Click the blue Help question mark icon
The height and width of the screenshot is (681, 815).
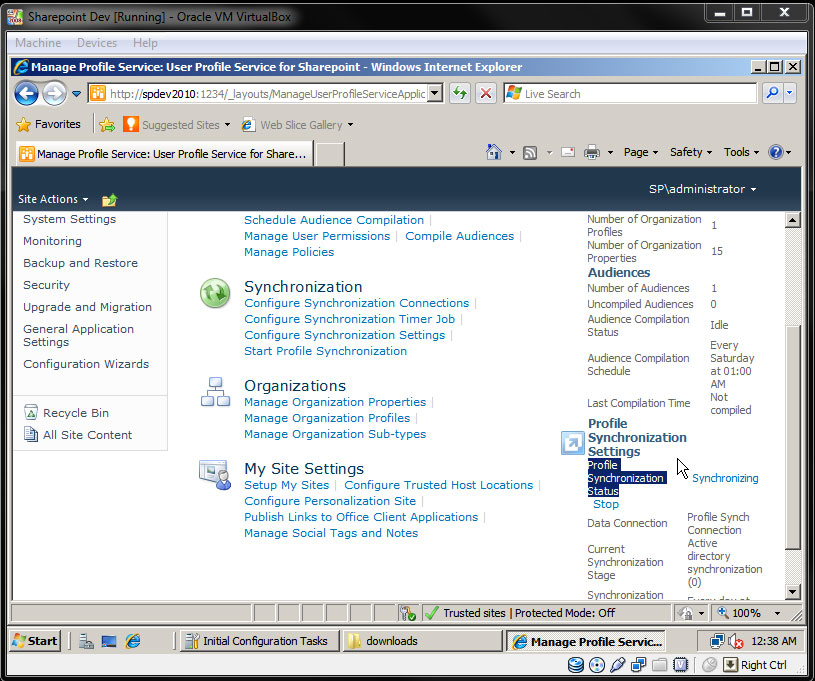775,152
